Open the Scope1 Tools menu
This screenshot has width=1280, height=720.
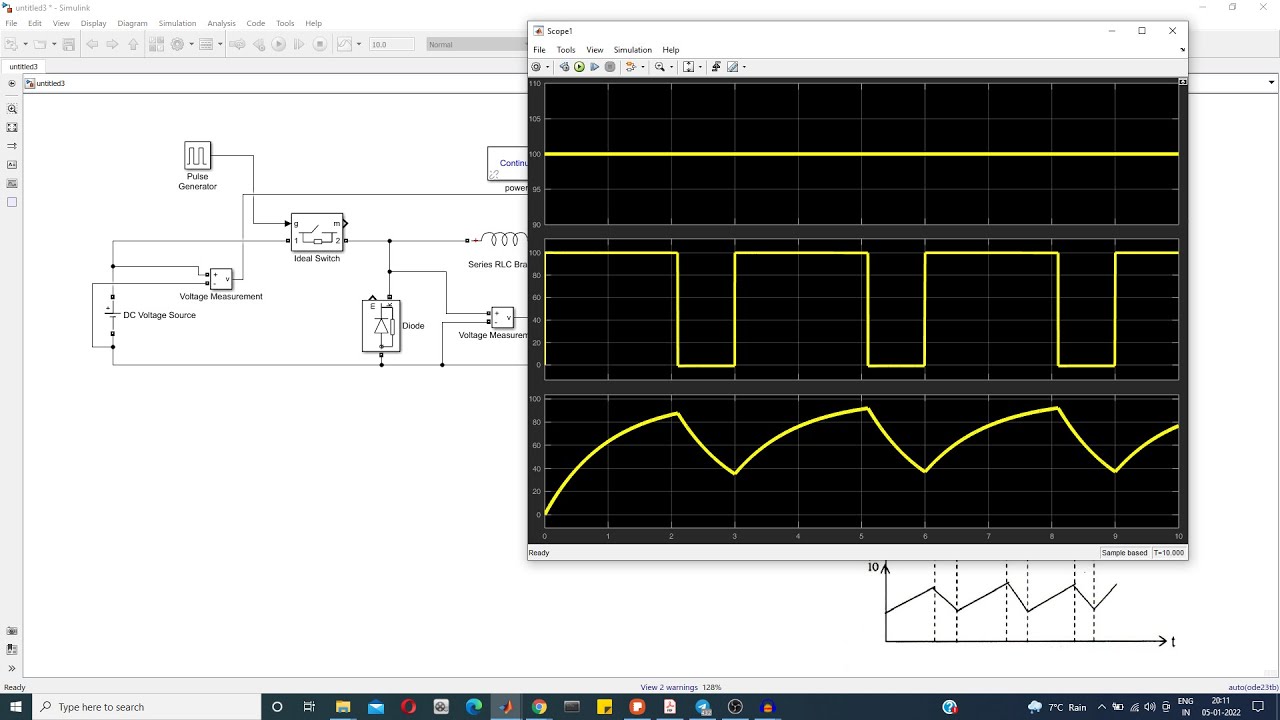coord(566,50)
